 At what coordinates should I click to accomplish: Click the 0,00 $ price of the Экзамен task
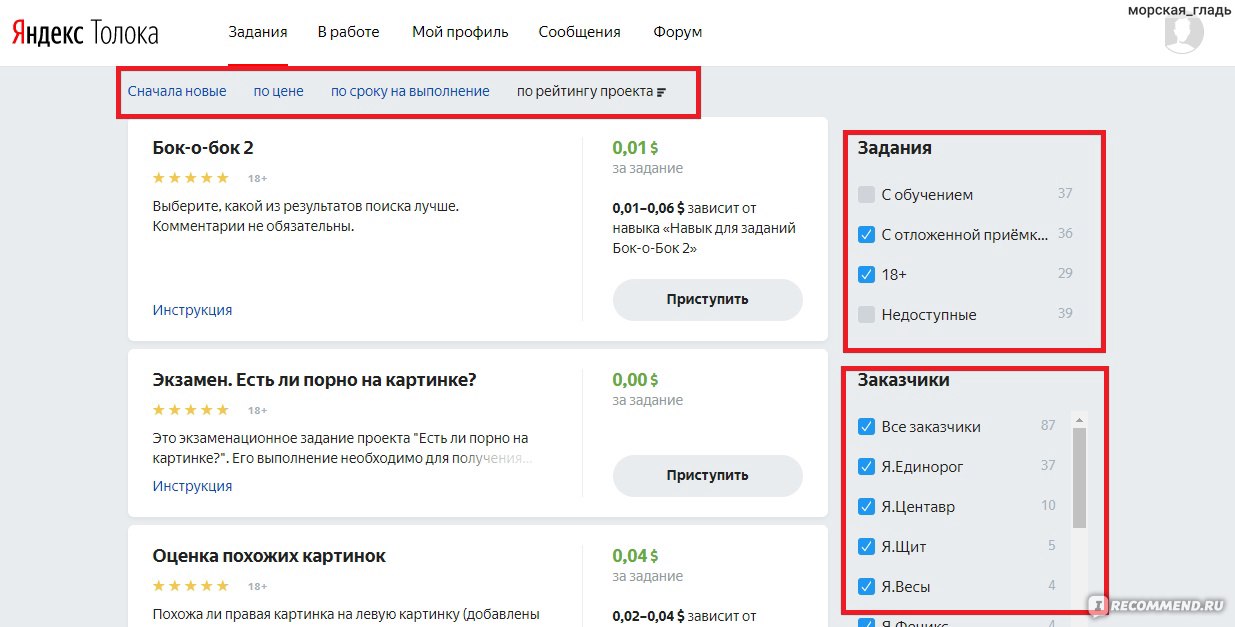[636, 380]
